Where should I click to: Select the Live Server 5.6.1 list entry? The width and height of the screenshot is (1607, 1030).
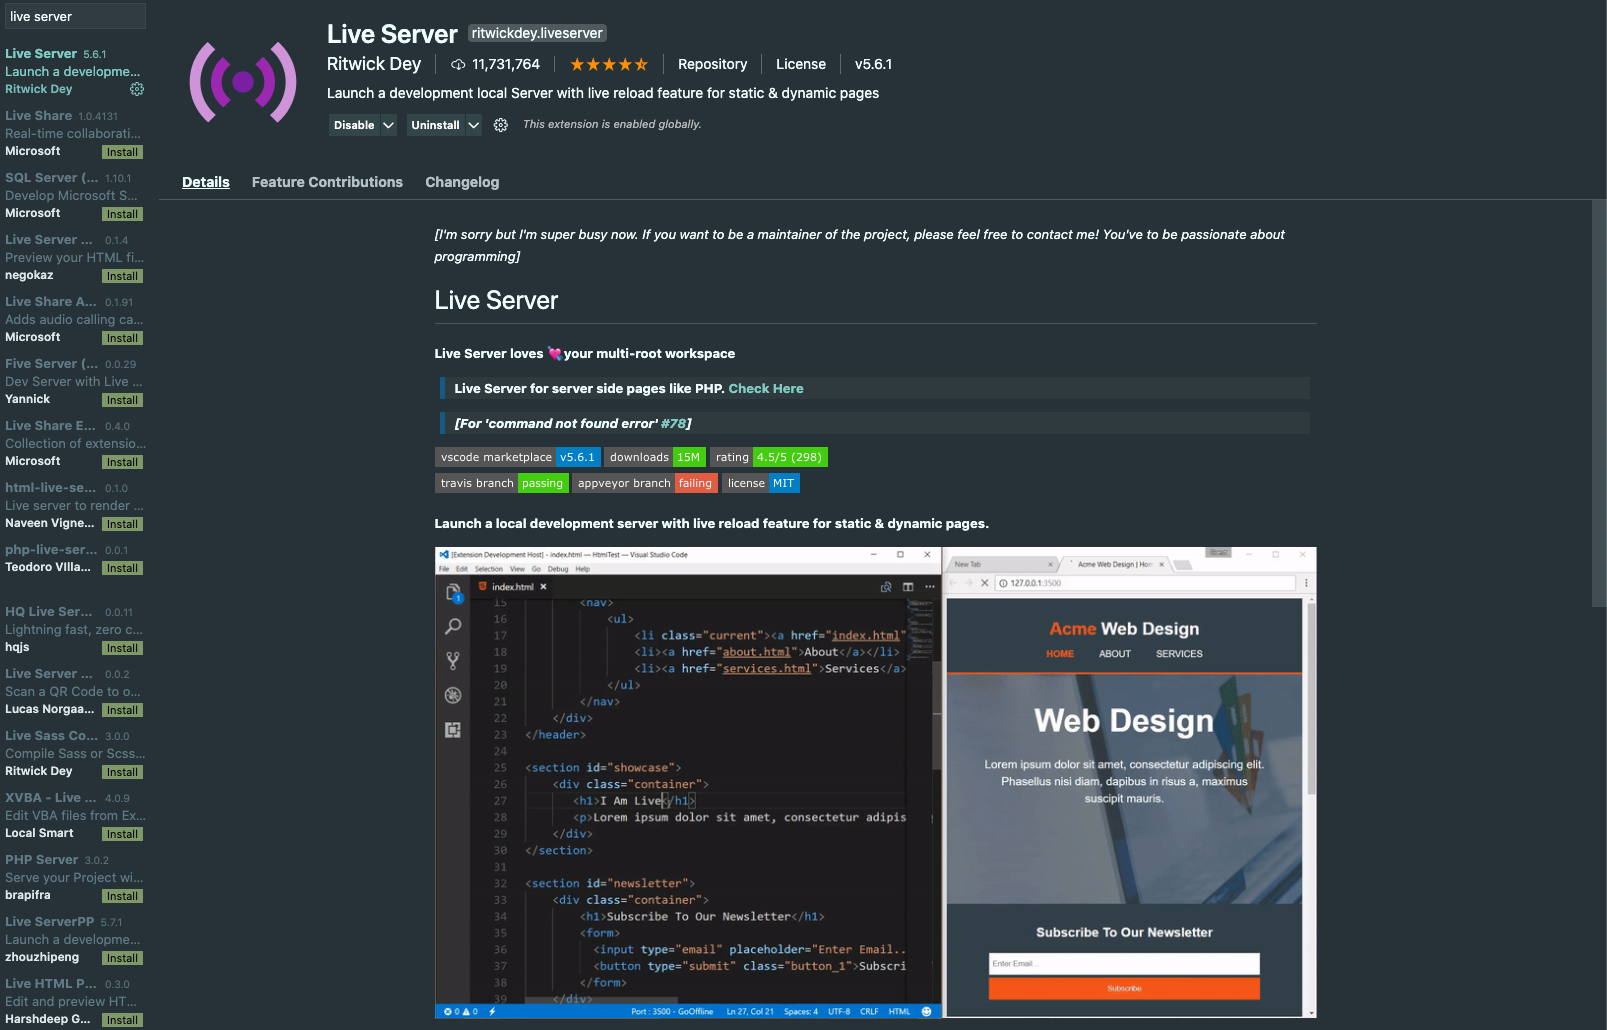75,71
